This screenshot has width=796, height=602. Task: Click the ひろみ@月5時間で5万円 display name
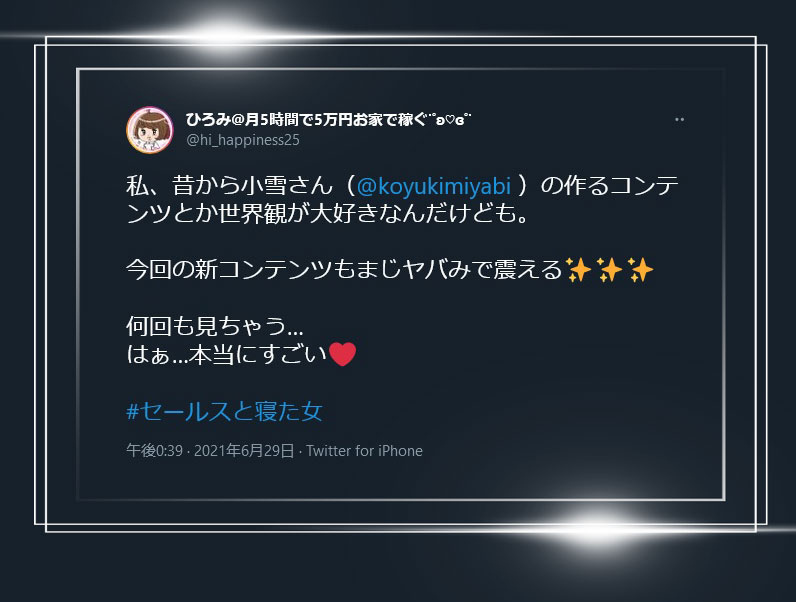306,120
